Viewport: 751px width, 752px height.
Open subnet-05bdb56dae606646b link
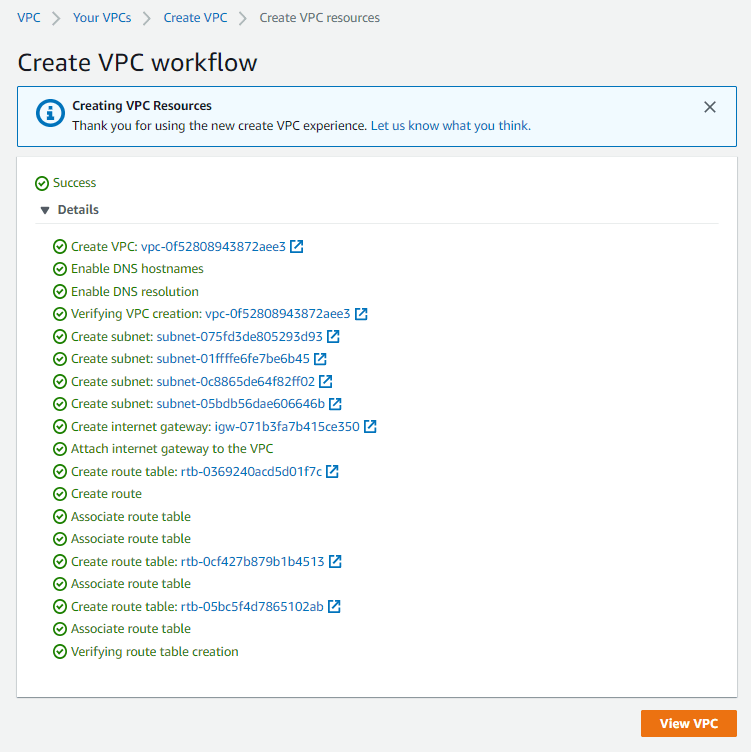[241, 404]
